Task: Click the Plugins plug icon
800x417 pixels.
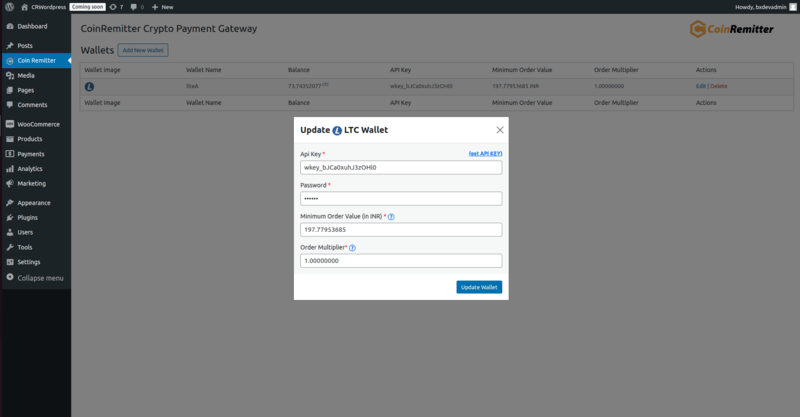Action: coord(10,217)
